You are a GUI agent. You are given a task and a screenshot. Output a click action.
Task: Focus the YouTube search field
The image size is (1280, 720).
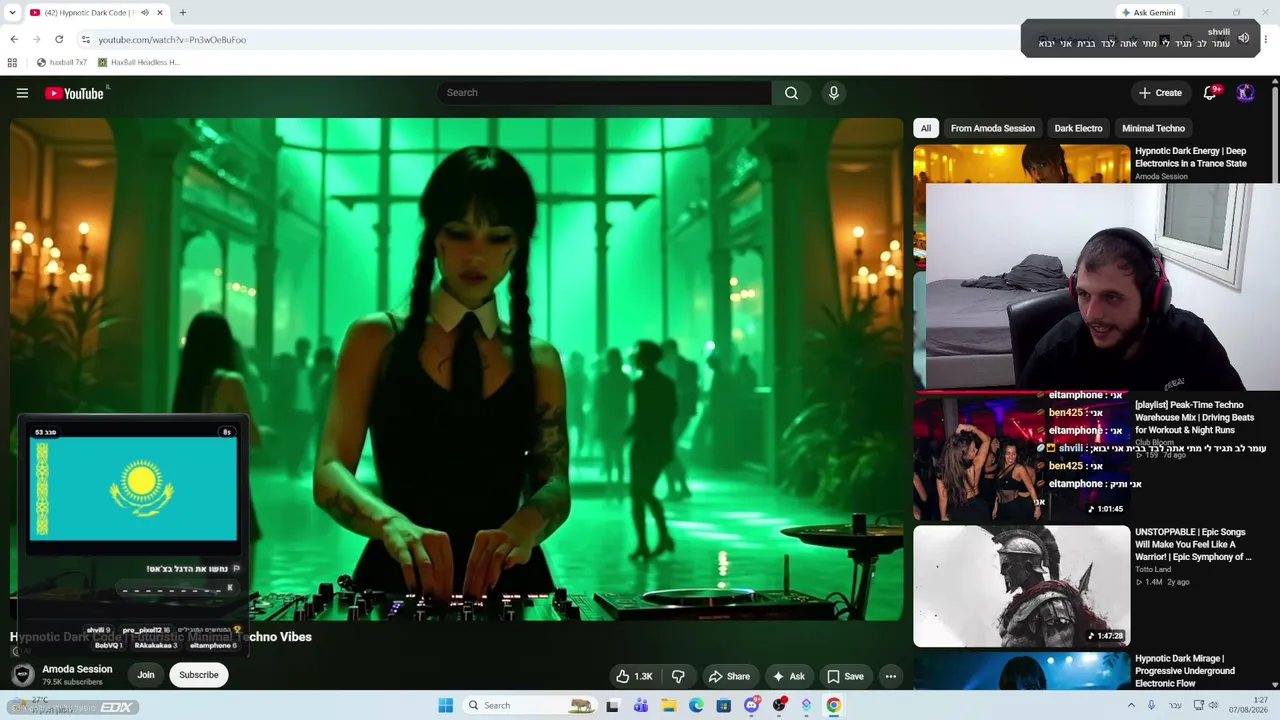(604, 93)
